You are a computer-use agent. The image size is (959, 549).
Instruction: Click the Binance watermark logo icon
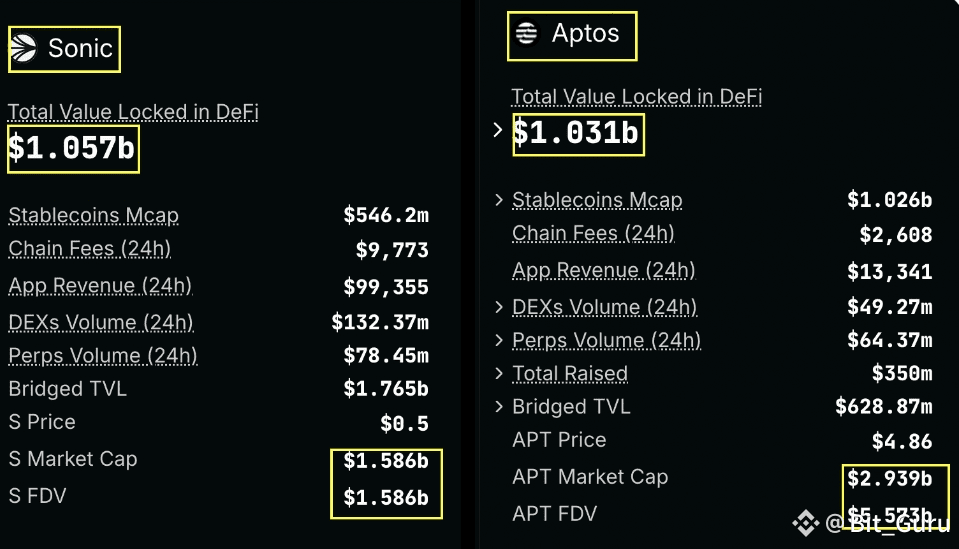805,523
